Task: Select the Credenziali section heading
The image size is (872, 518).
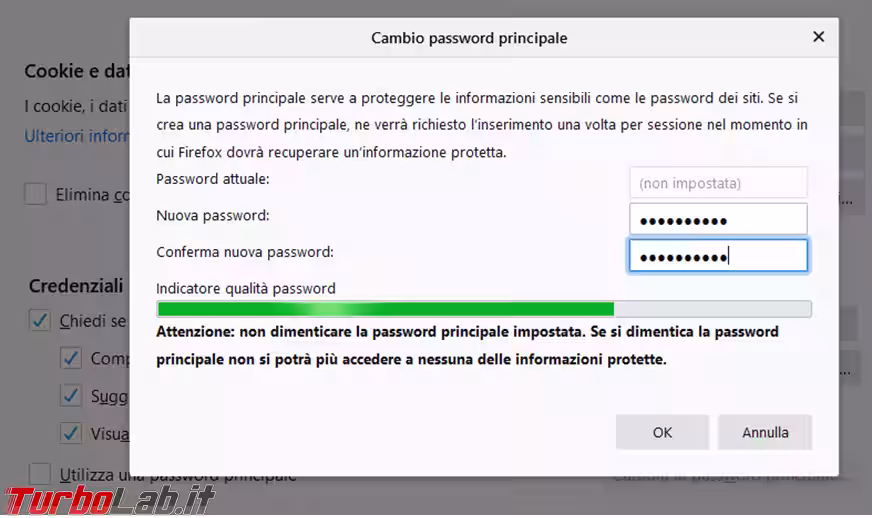Action: pyautogui.click(x=76, y=286)
